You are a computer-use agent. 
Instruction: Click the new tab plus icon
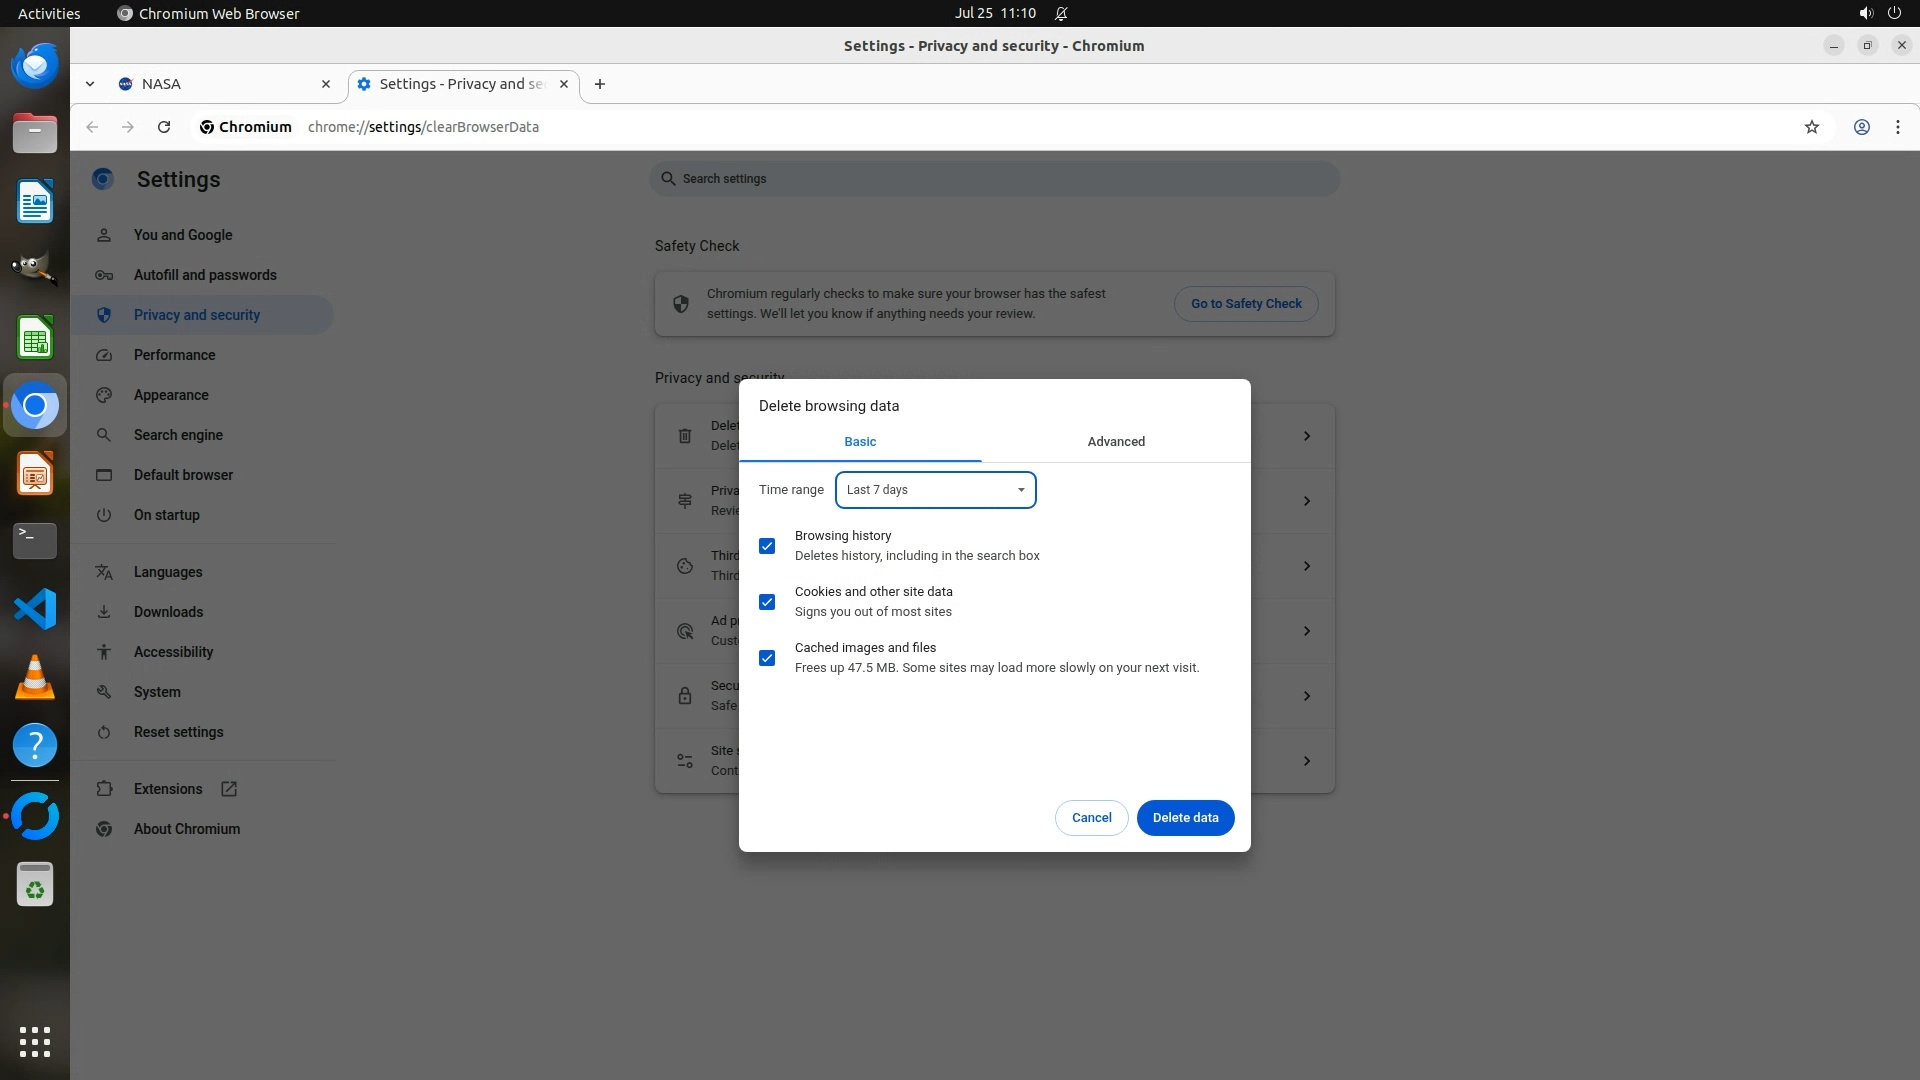(x=600, y=84)
